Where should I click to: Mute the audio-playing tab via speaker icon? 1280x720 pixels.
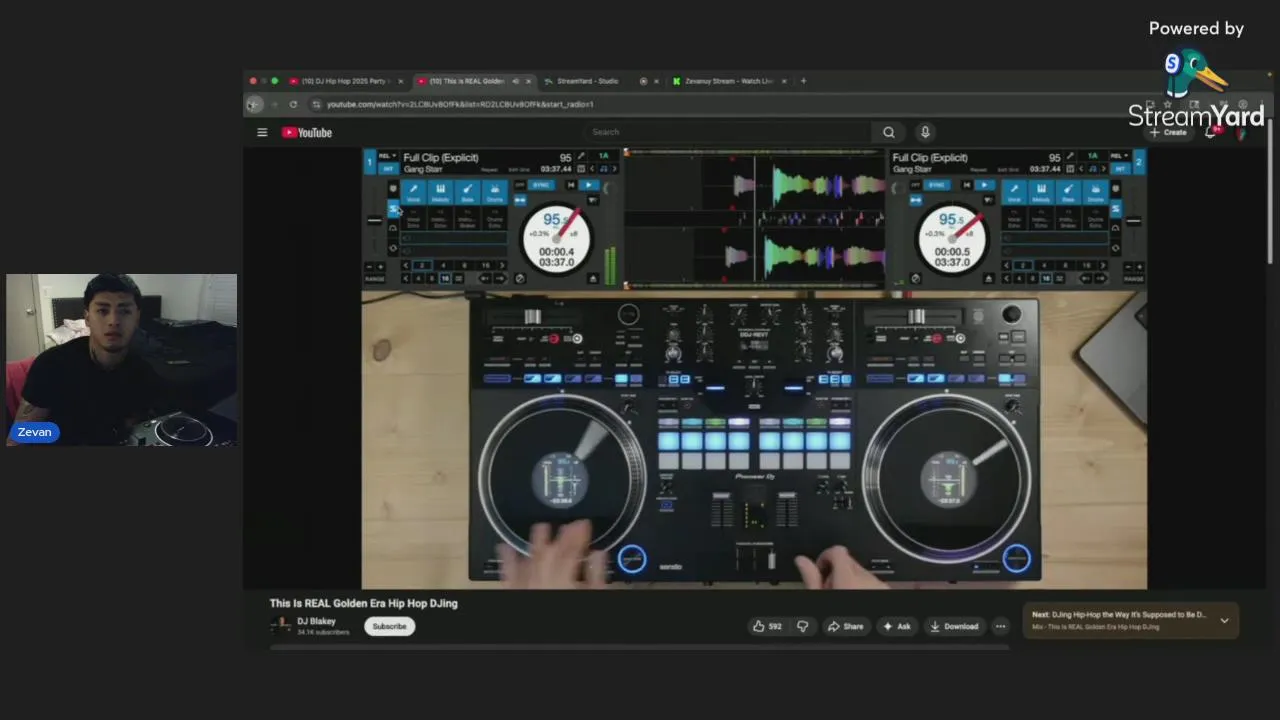(515, 81)
